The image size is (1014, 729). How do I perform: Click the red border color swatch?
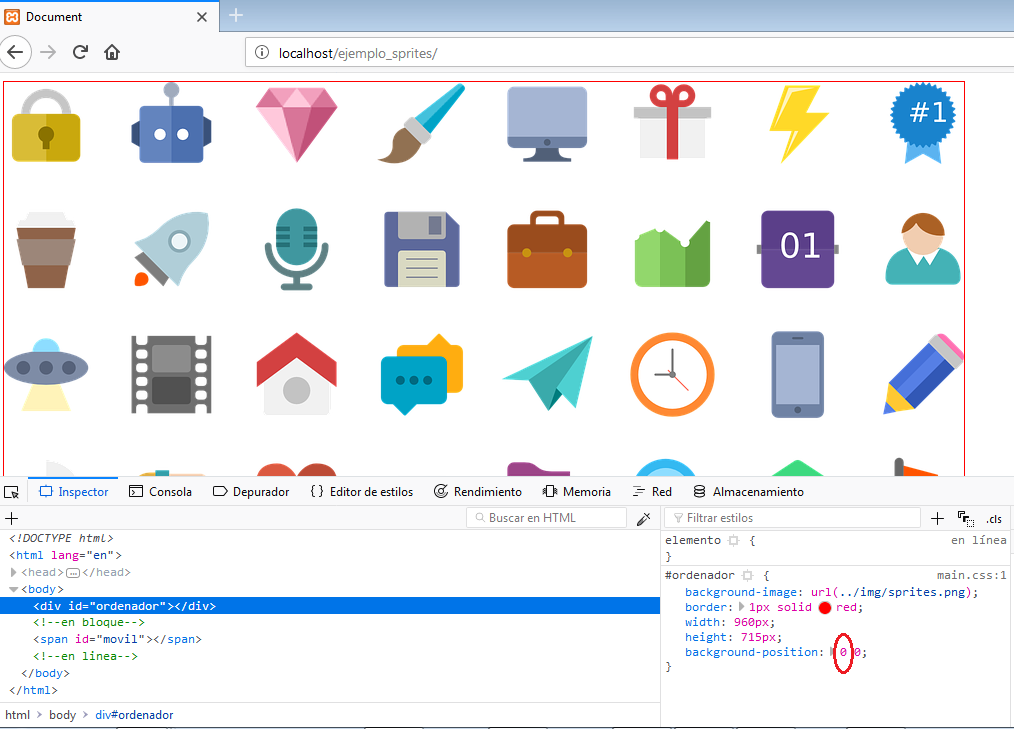tap(825, 608)
